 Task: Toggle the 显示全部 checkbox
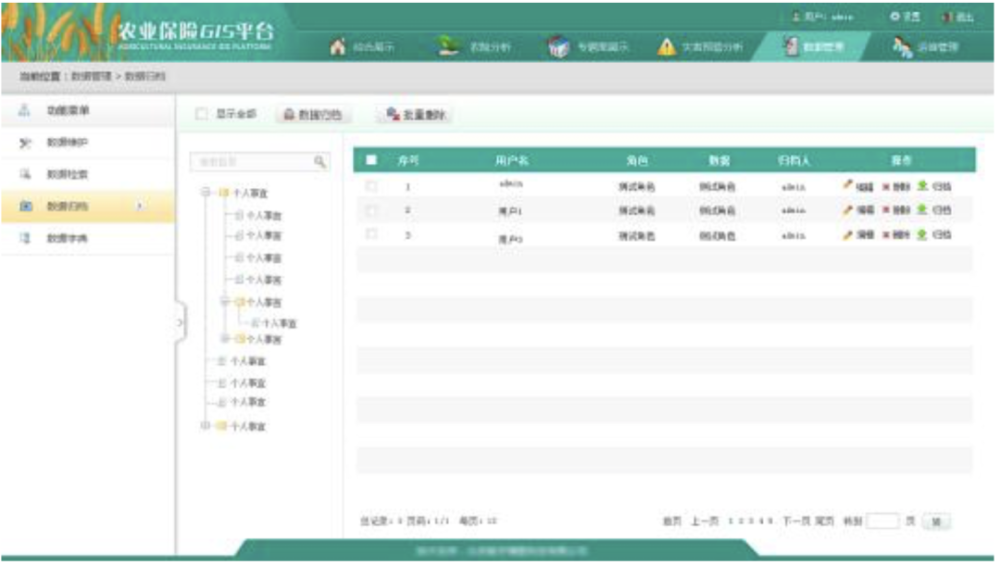pyautogui.click(x=202, y=114)
